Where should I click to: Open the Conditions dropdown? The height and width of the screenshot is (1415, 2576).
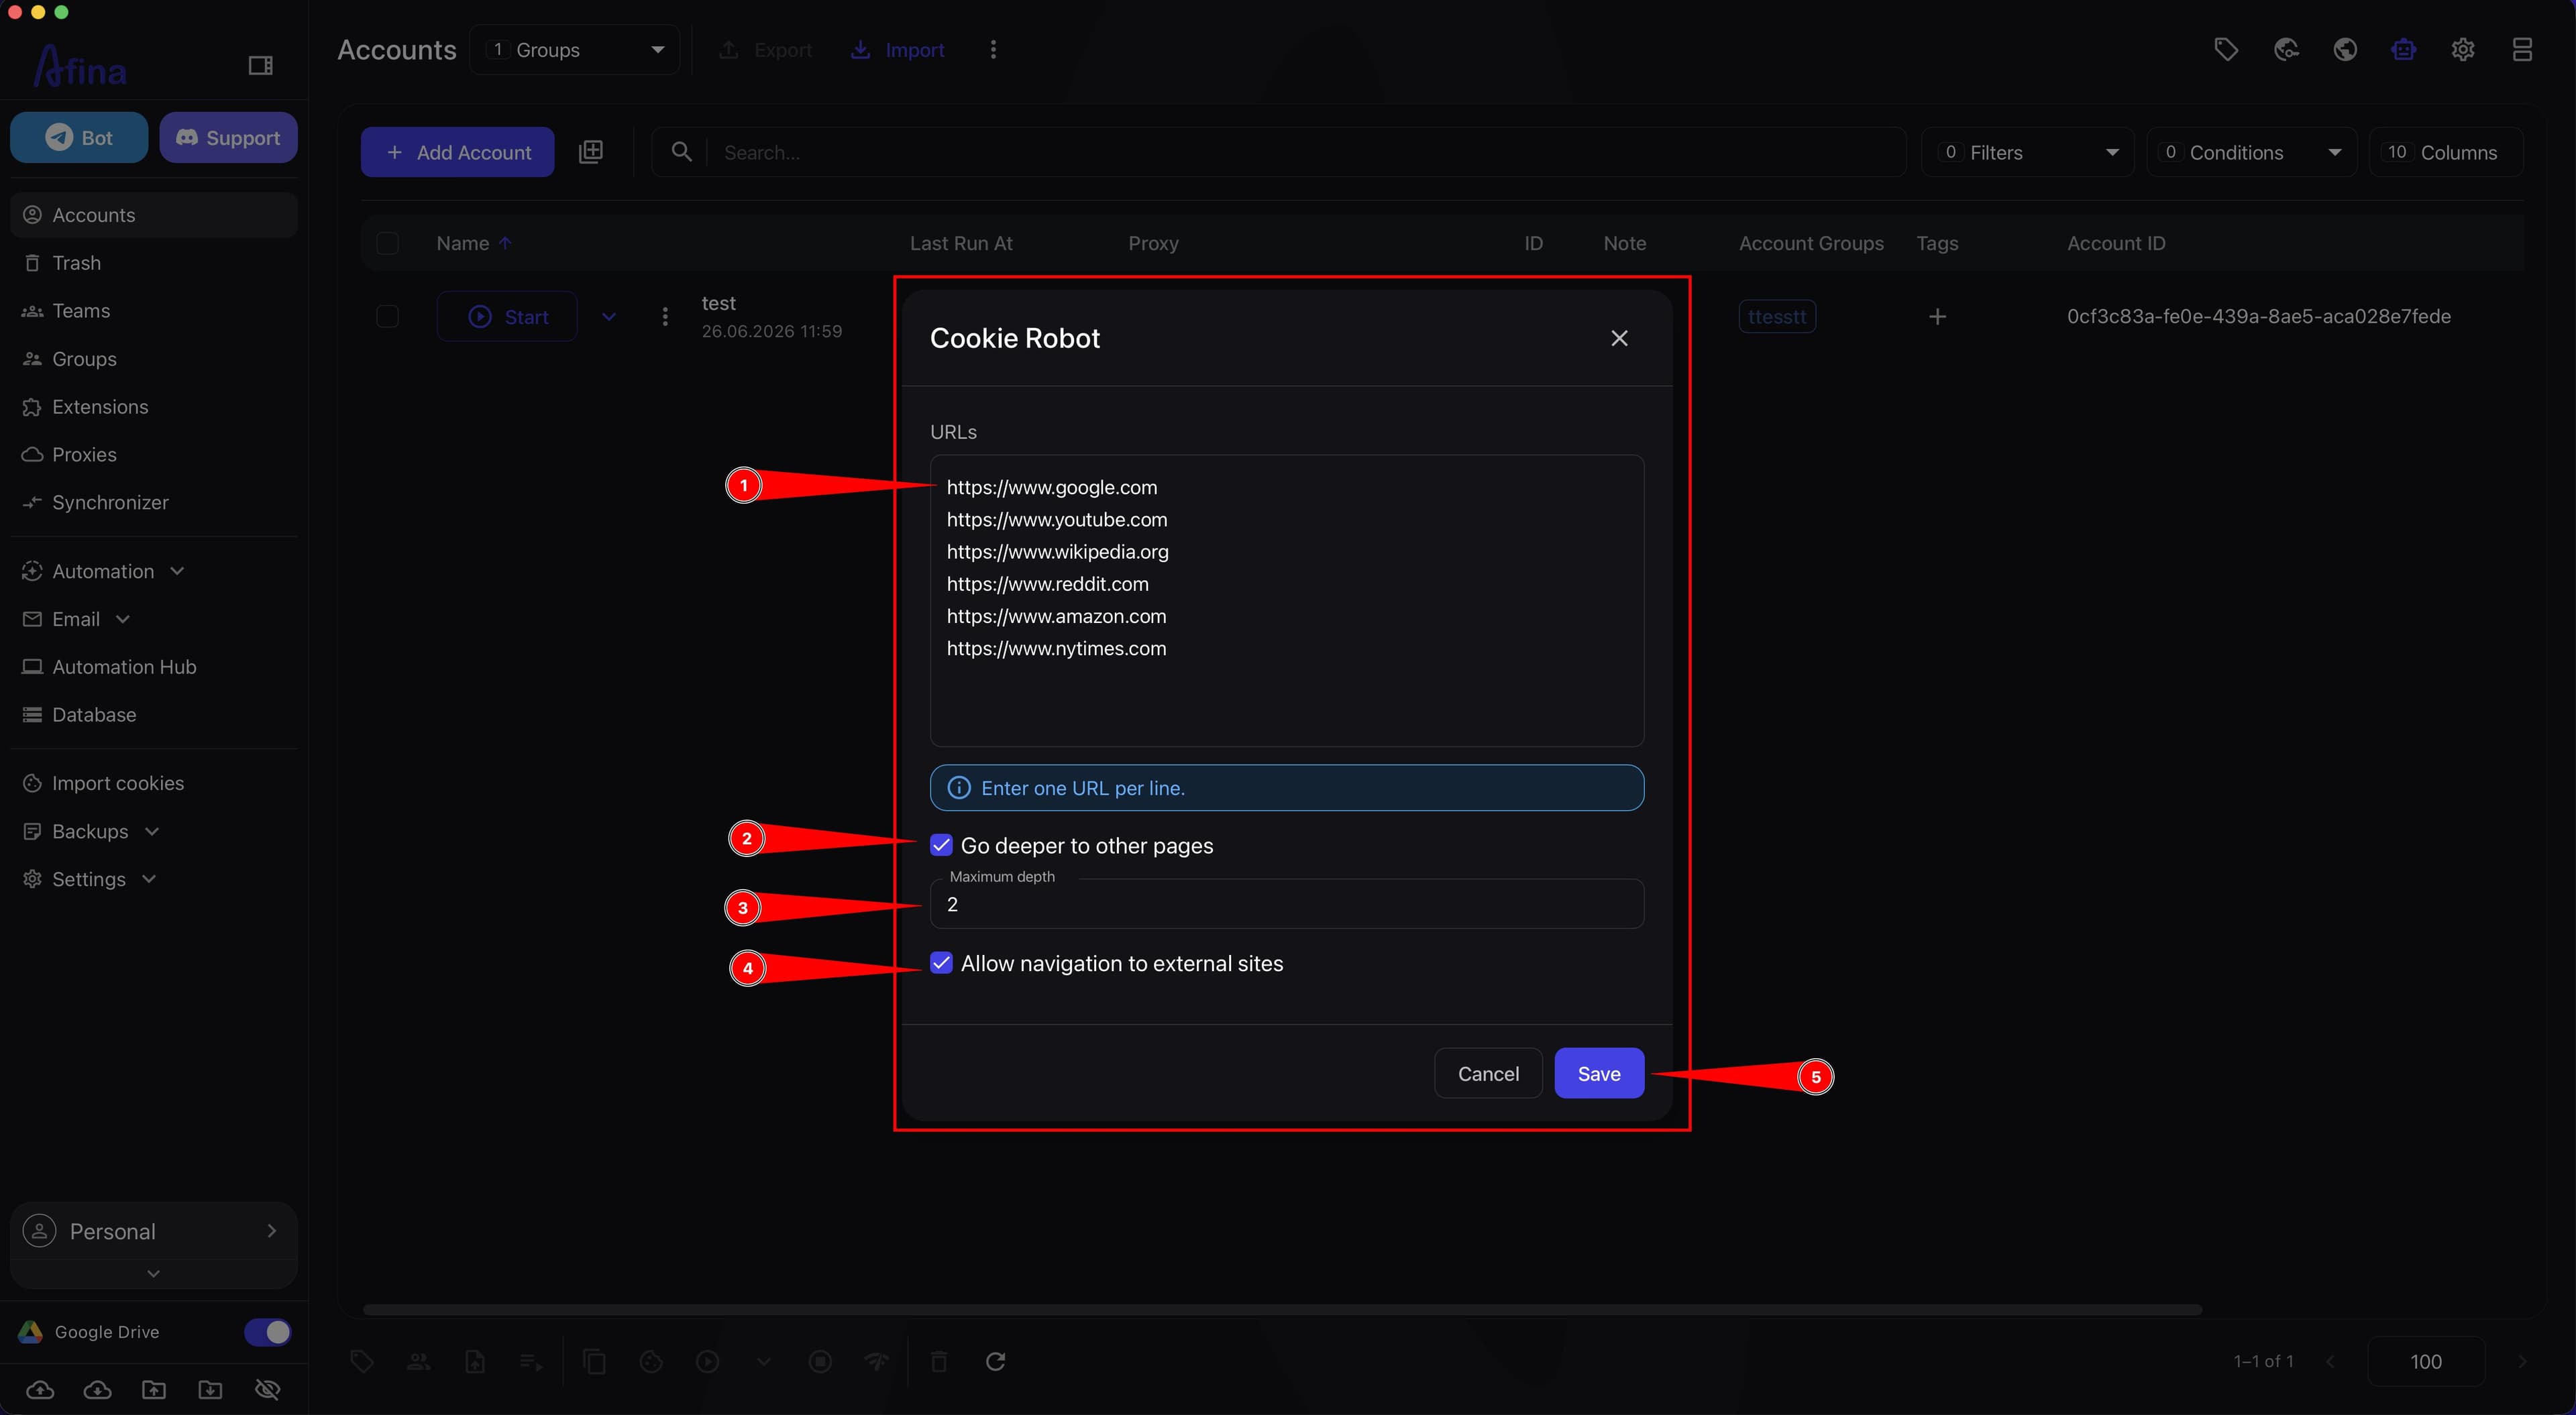click(2252, 152)
